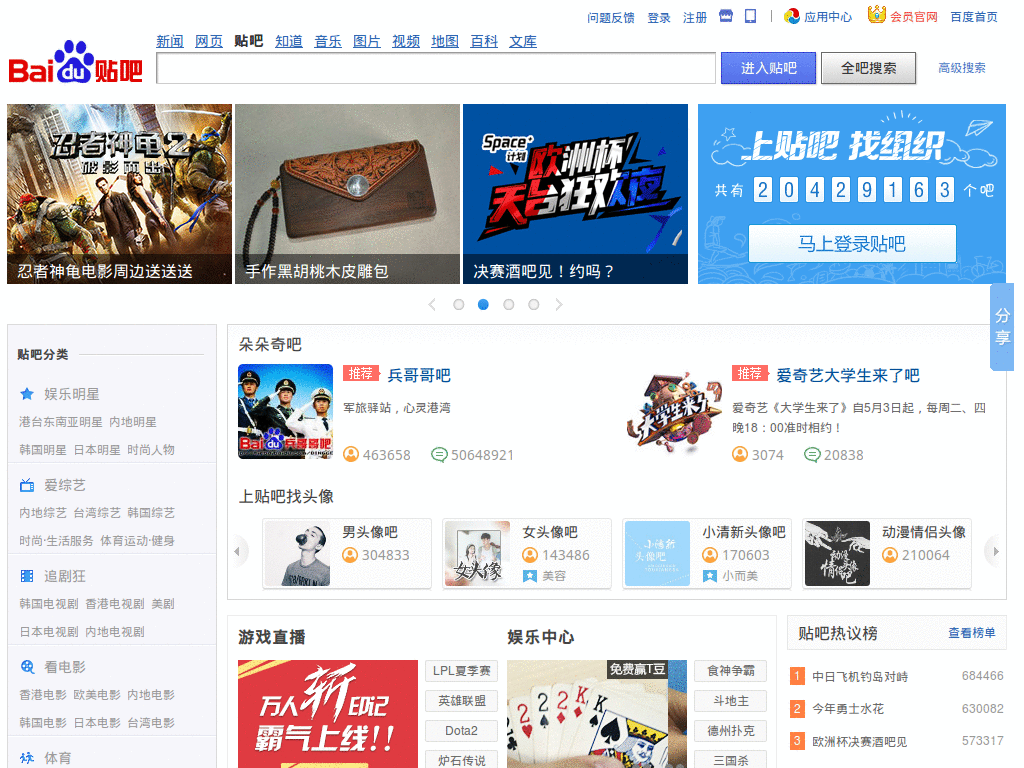Open the 问题反馈 link

point(611,18)
